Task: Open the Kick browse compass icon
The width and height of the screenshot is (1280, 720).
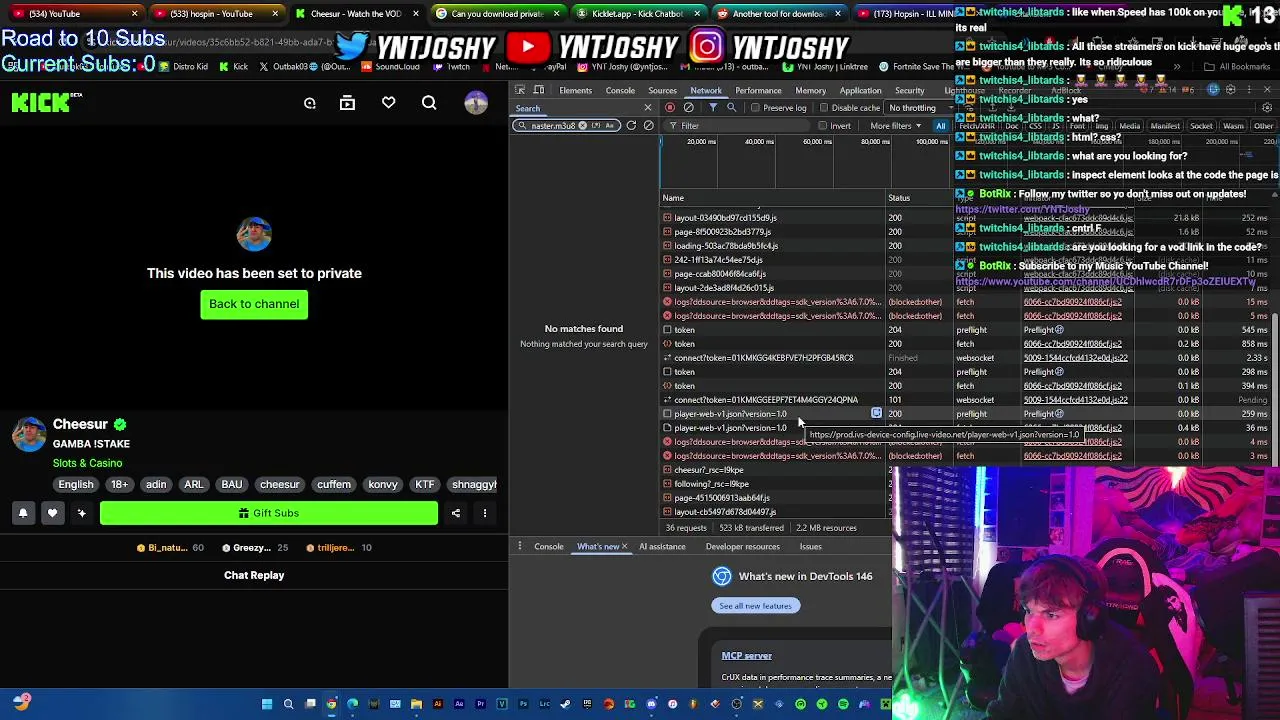Action: click(310, 103)
